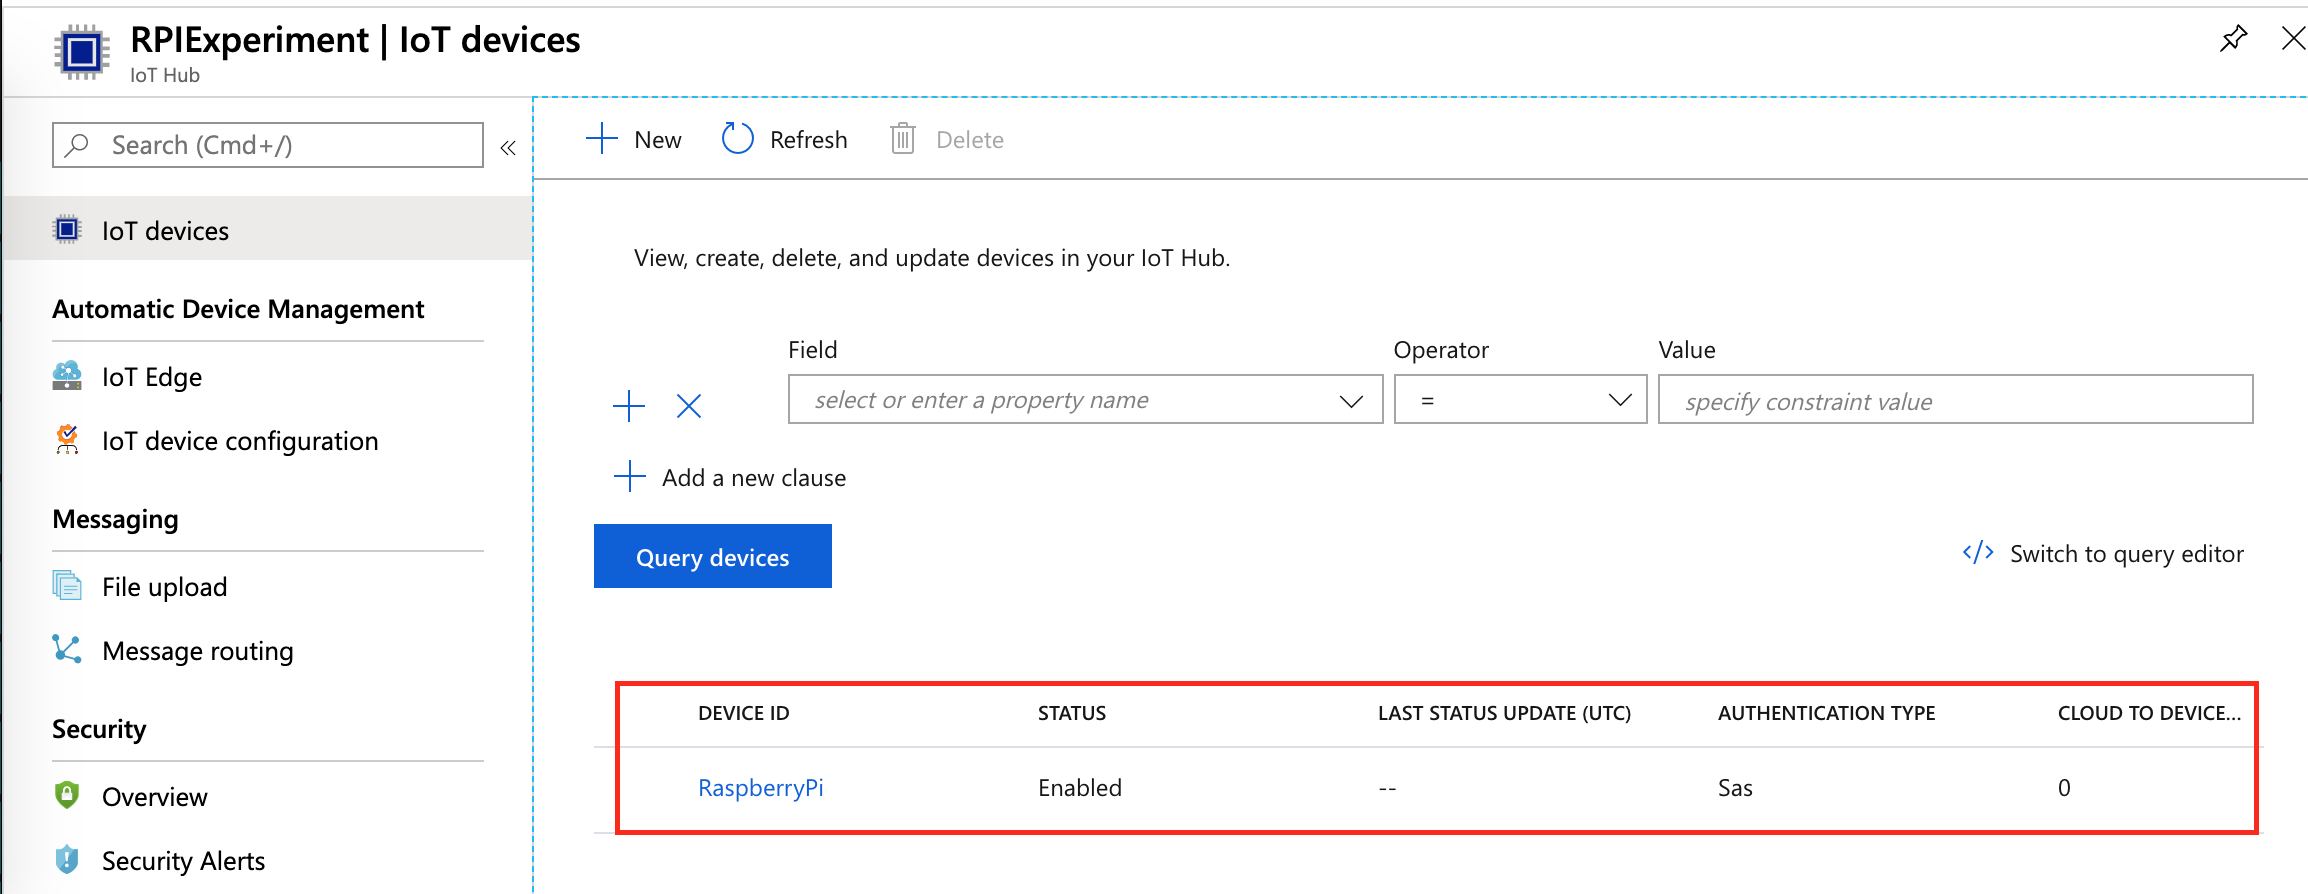
Task: Open Security Overview page
Action: 155,797
